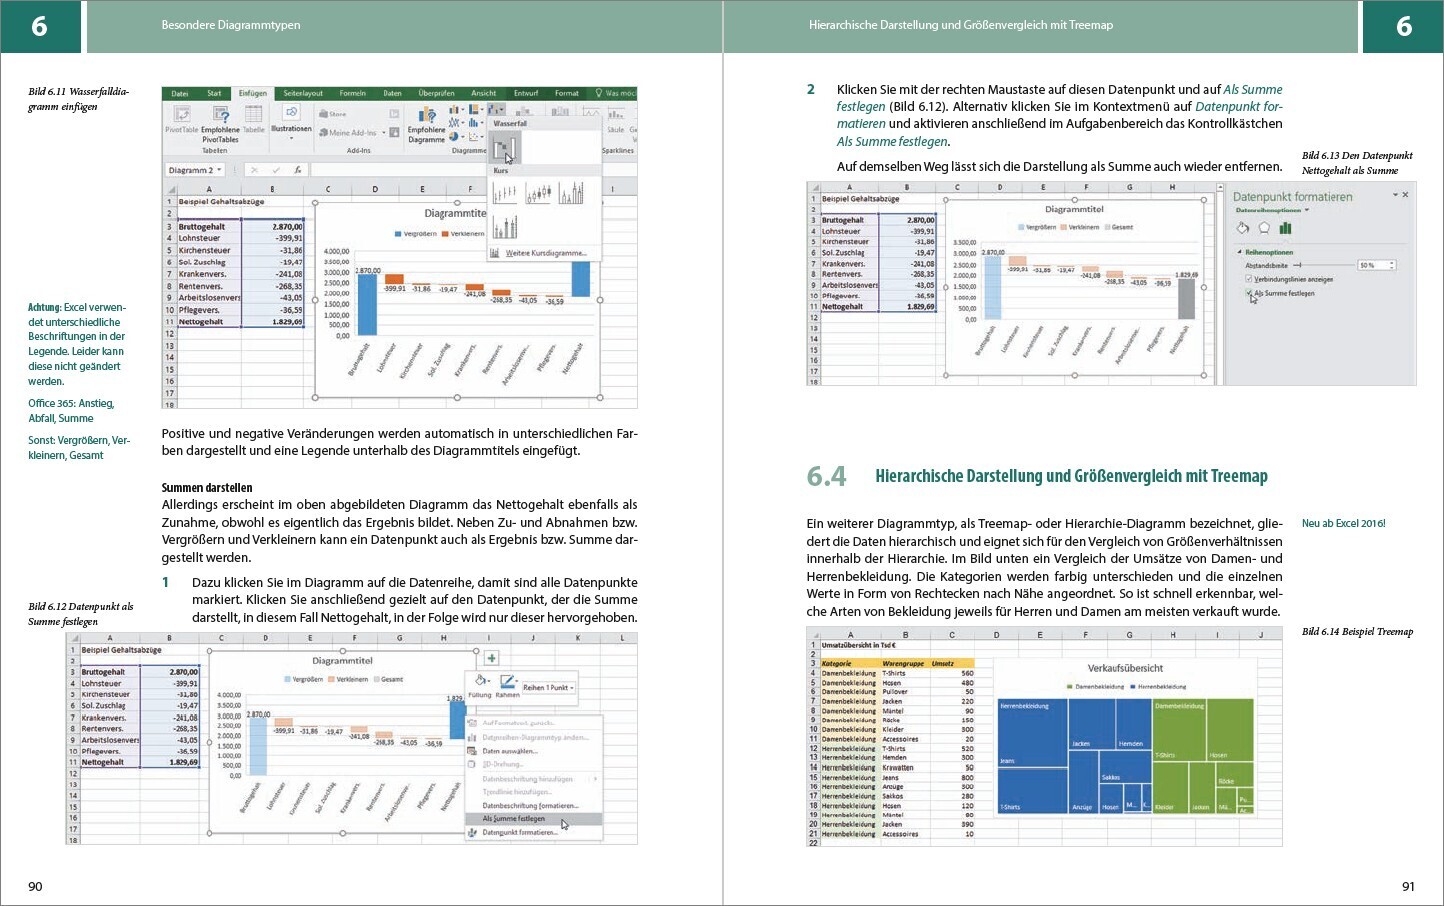Click the Damenbekleidung legend entry in the treemap
This screenshot has width=1444, height=906.
click(x=1095, y=687)
